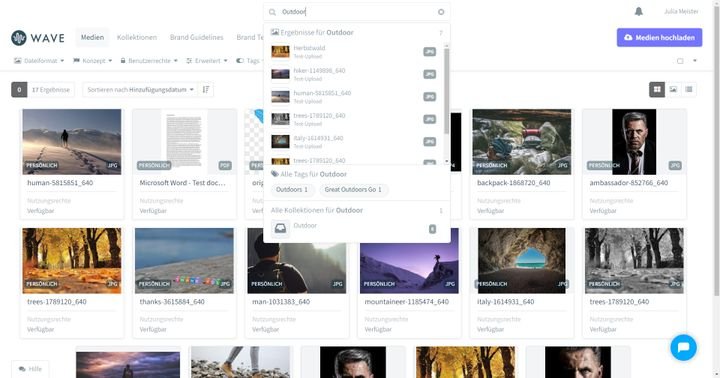Open the thanks-3615884_640 thumbnail

pos(184,260)
